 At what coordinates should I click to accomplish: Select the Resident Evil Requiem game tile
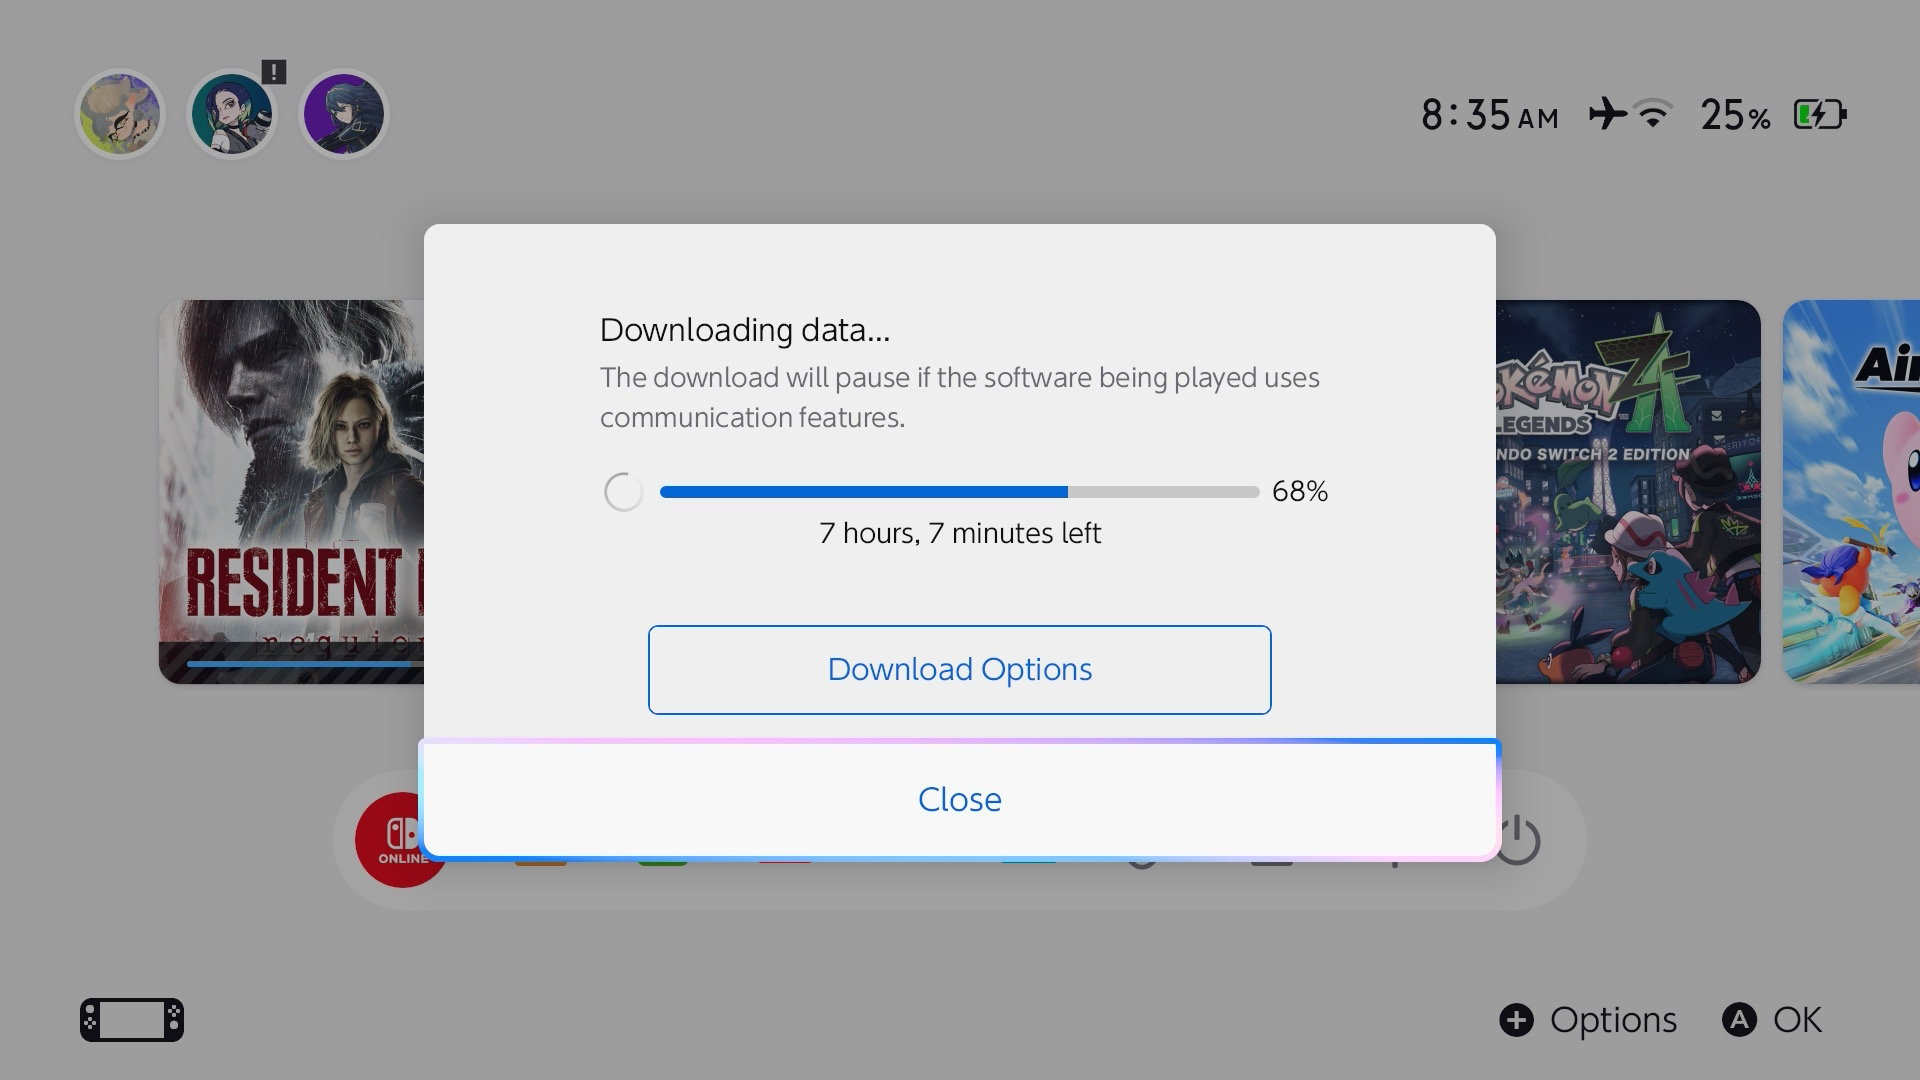[x=291, y=490]
